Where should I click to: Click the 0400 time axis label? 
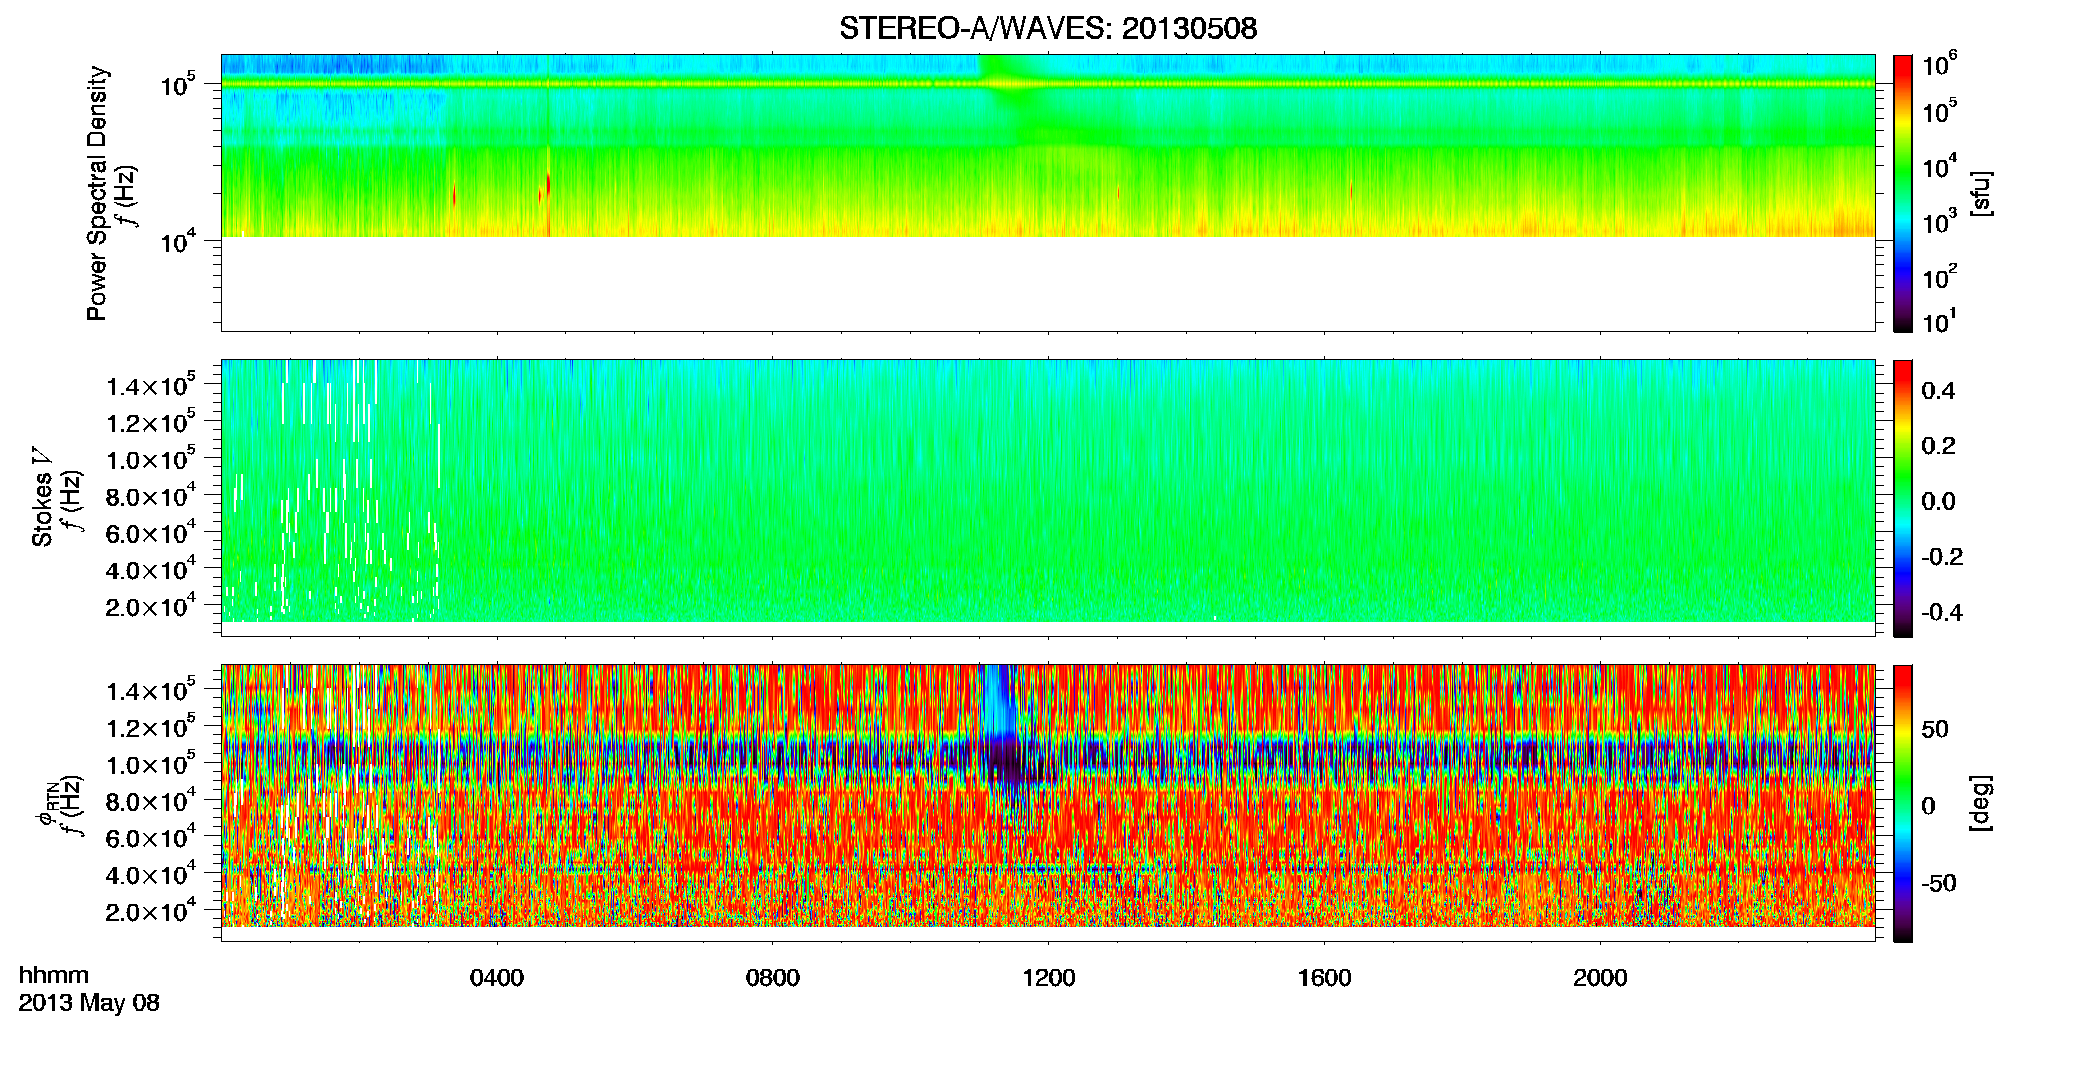coord(497,978)
